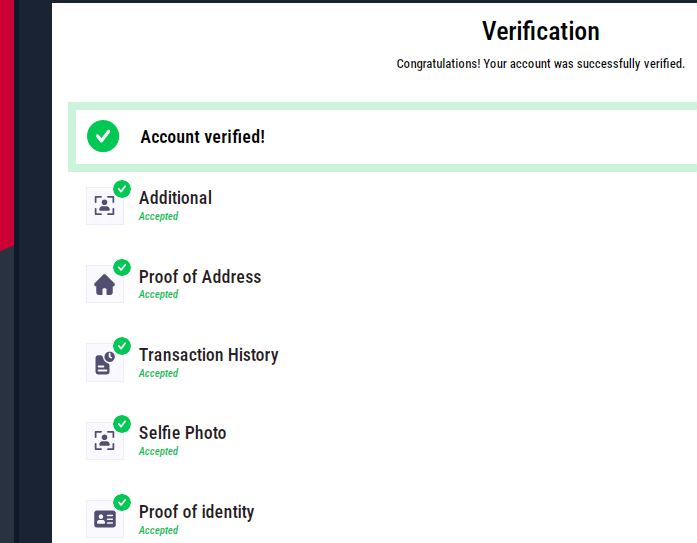Viewport: 697px width, 543px height.
Task: Click the Proof of identity ID card icon
Action: (x=104, y=519)
